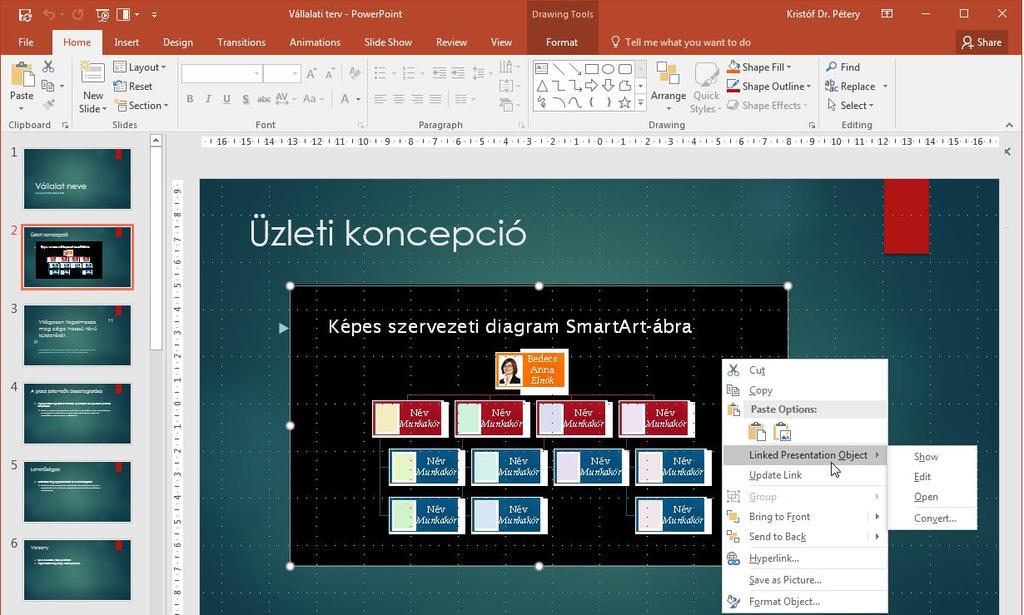
Task: Click the Reset slide button
Action: 133,86
